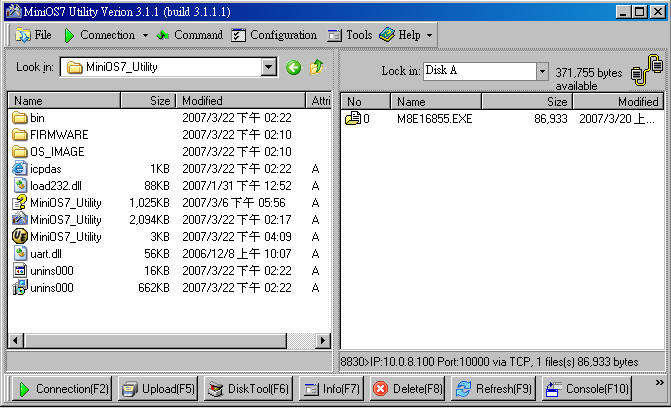Screen dimensions: 671x408
Task: Select the 16KB unins000 file icon
Action: click(20, 271)
